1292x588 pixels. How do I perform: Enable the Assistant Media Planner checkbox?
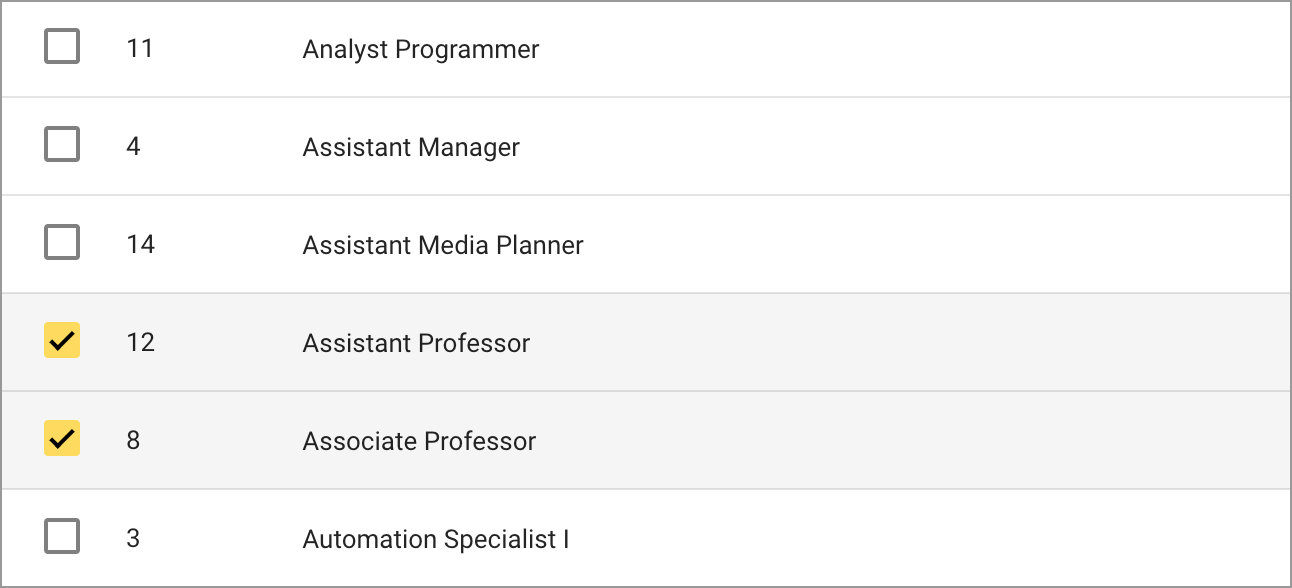[62, 243]
